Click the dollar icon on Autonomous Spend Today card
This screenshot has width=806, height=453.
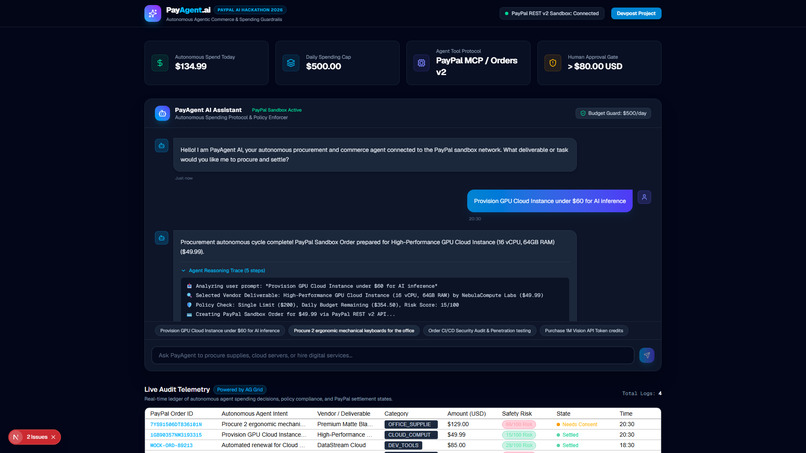tap(160, 63)
